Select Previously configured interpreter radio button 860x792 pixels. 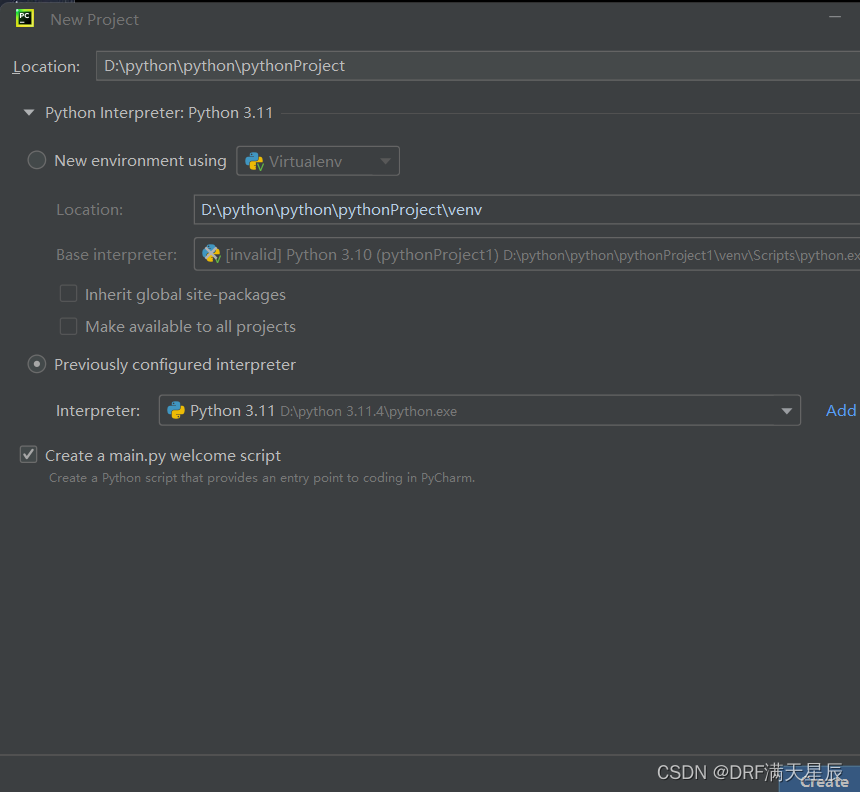click(37, 364)
